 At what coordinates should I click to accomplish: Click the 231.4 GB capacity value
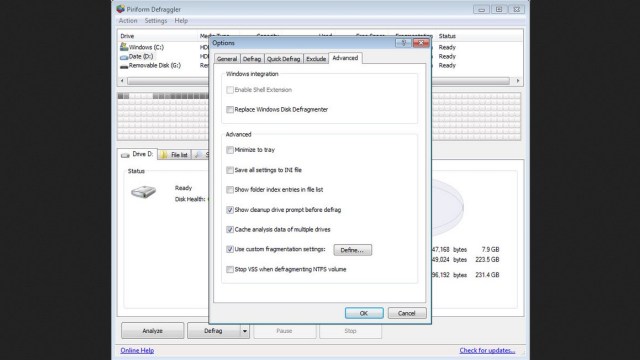[x=487, y=275]
